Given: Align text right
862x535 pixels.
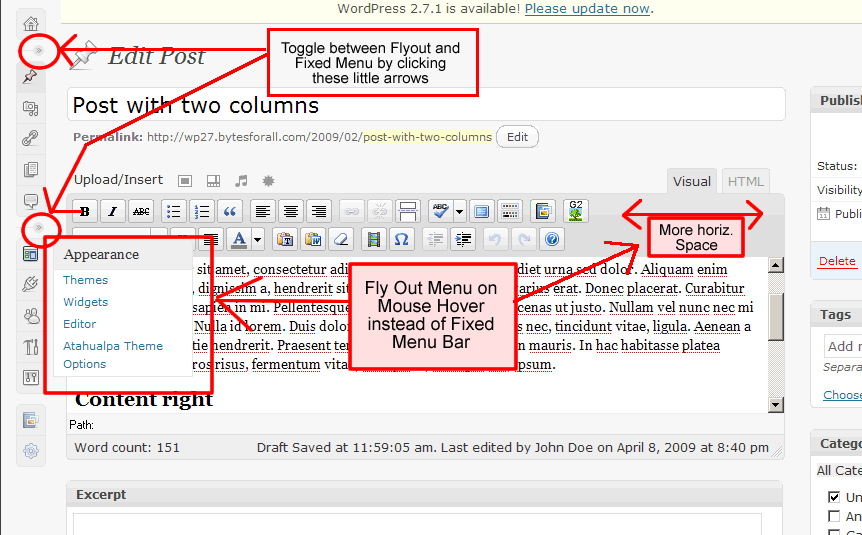Looking at the screenshot, I should 319,211.
